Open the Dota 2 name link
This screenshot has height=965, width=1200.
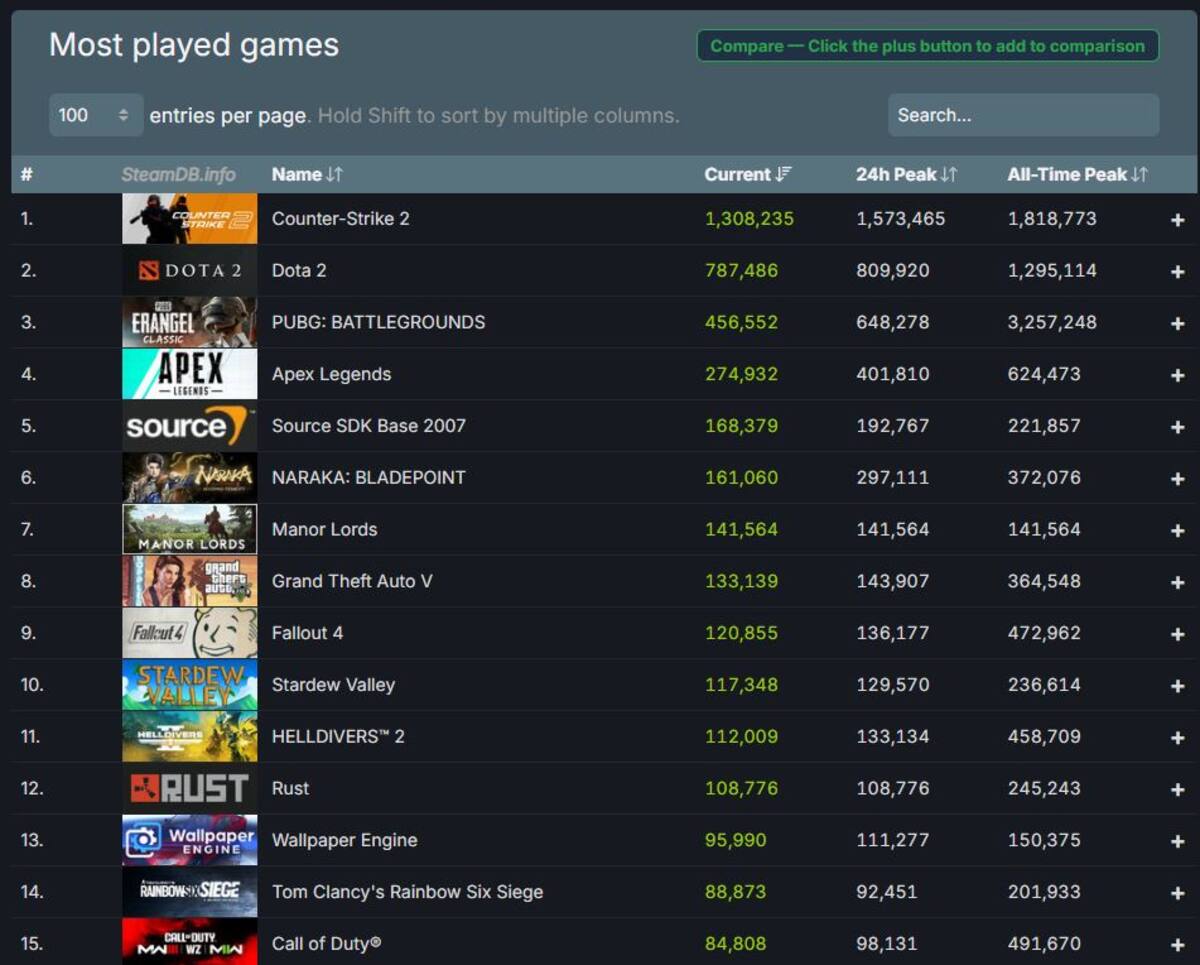click(299, 271)
